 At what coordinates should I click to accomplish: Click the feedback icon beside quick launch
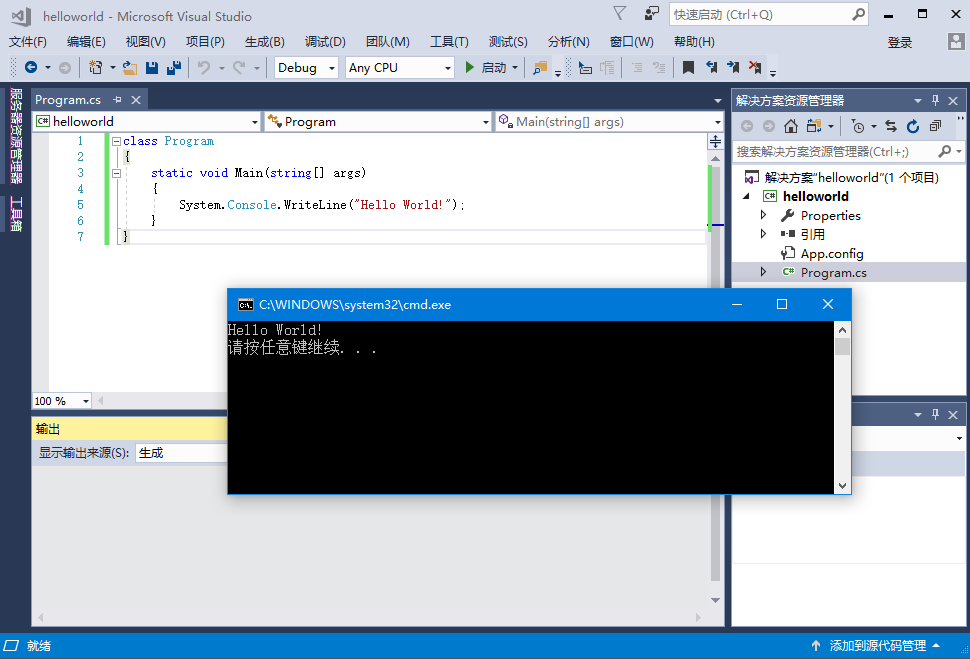pos(652,14)
